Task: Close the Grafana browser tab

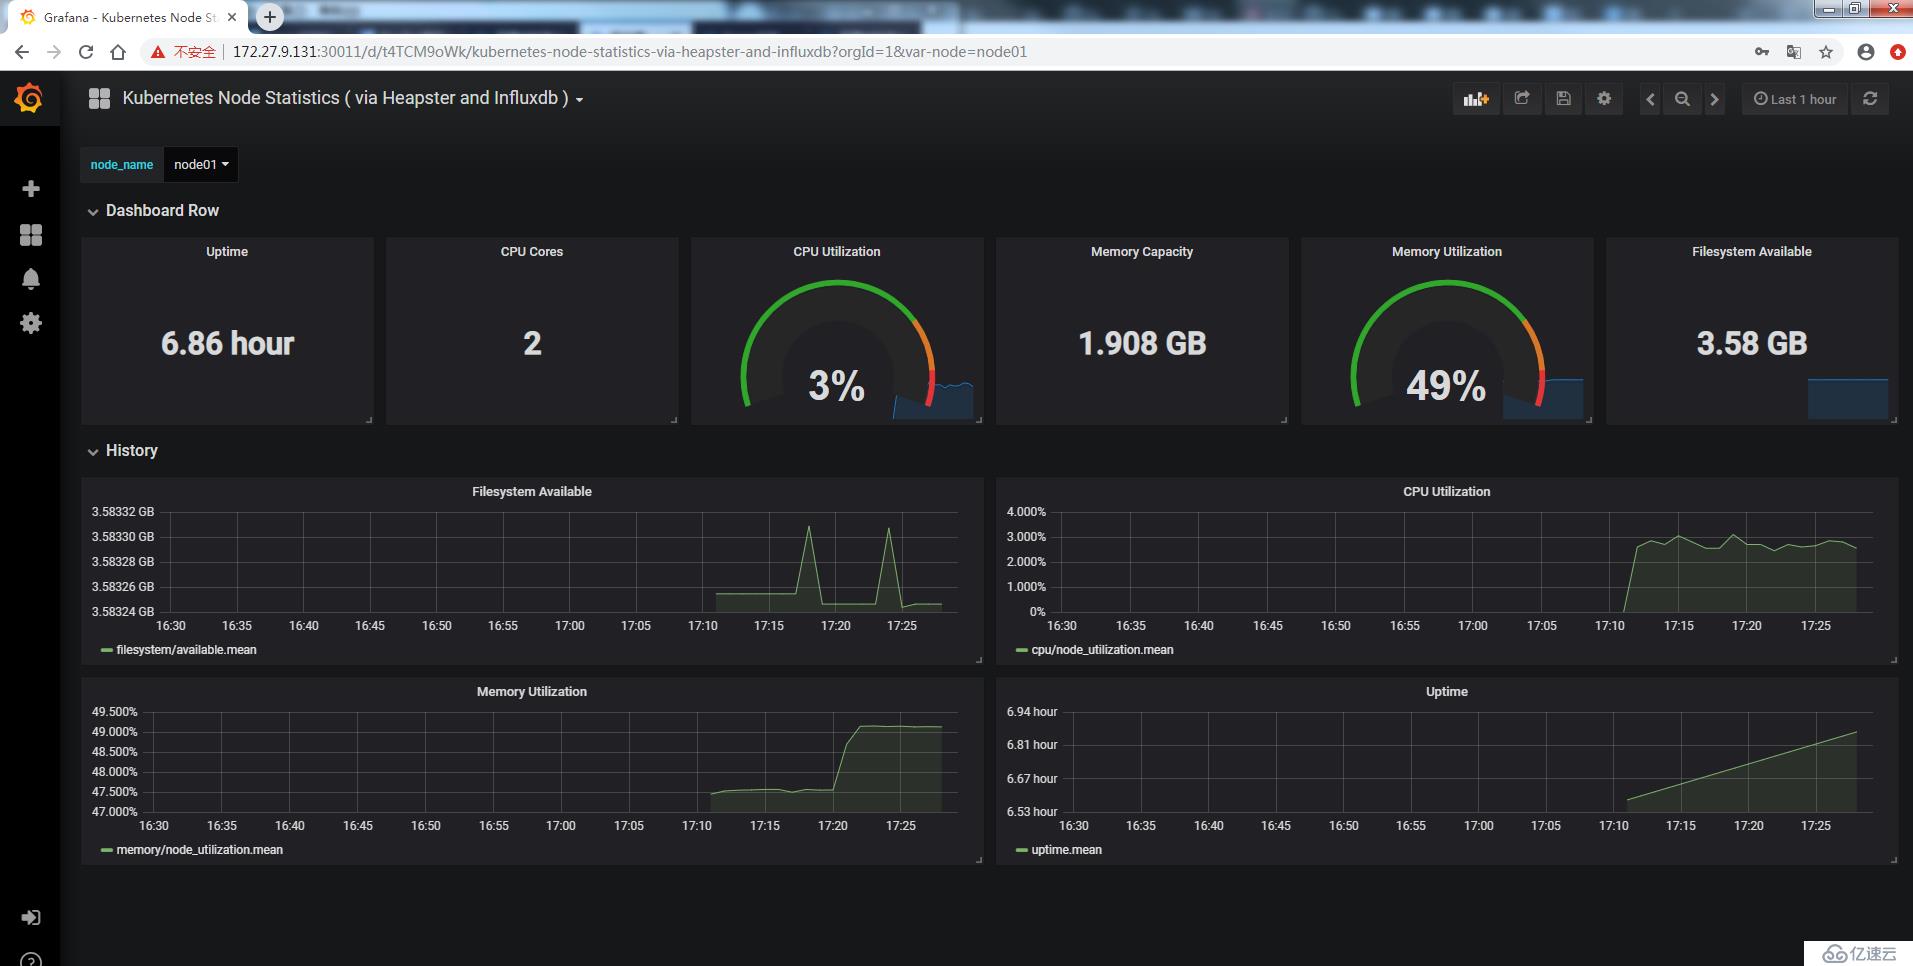Action: tap(232, 17)
